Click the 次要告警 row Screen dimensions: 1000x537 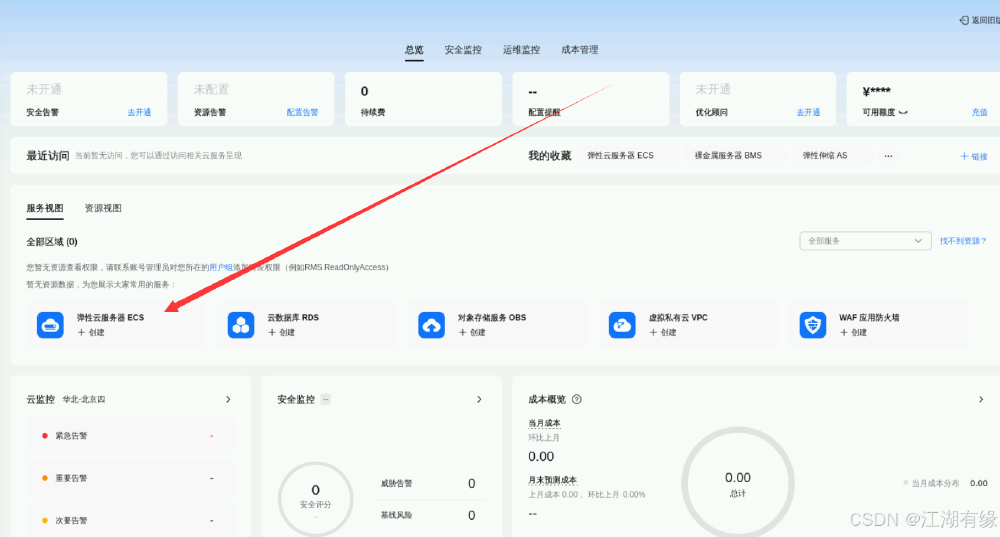[131, 520]
